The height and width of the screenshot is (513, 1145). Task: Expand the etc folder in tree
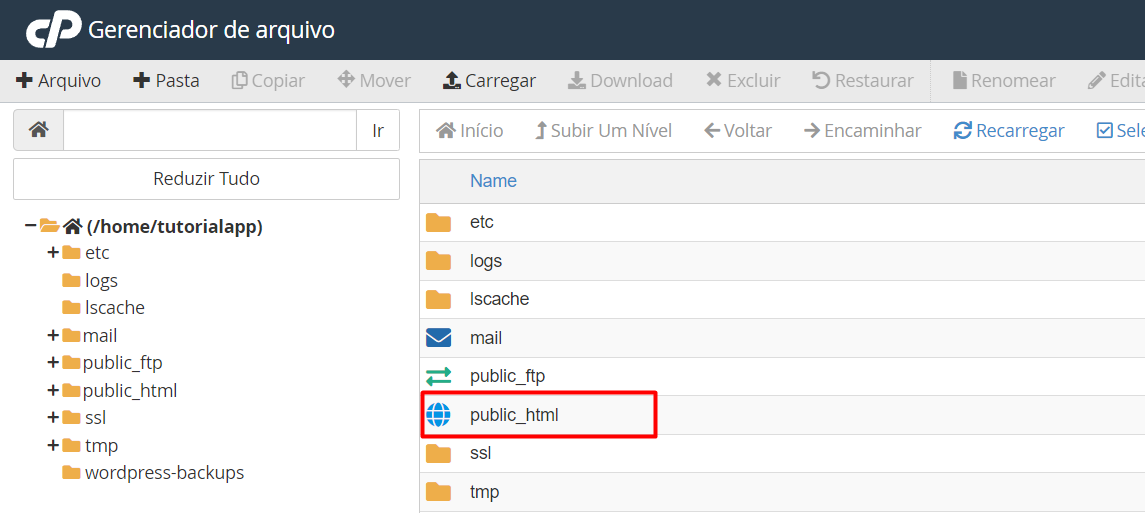point(53,253)
